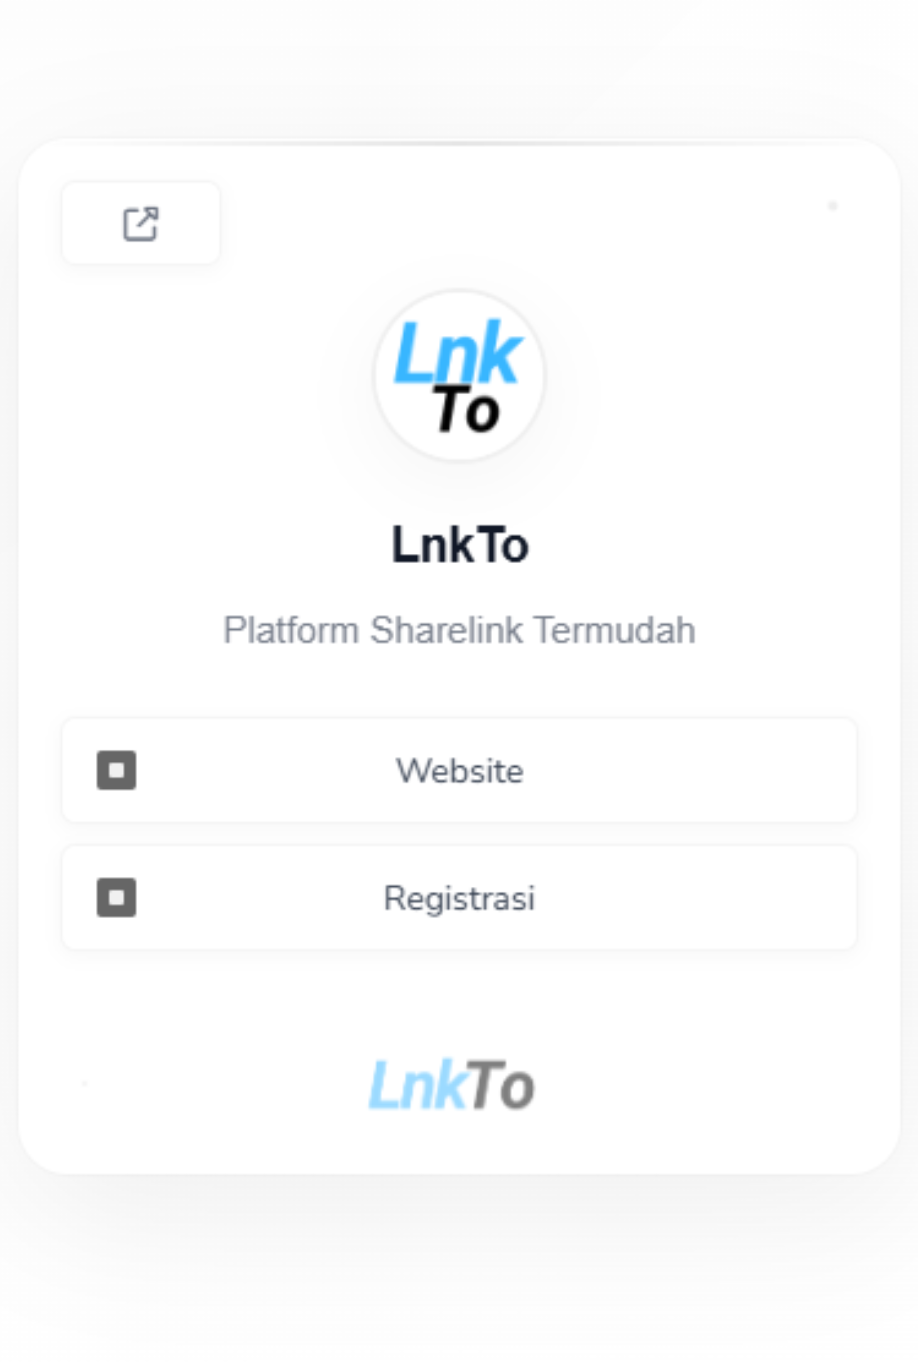The height and width of the screenshot is (1362, 918).
Task: Click the square icon beside Website
Action: click(x=116, y=771)
